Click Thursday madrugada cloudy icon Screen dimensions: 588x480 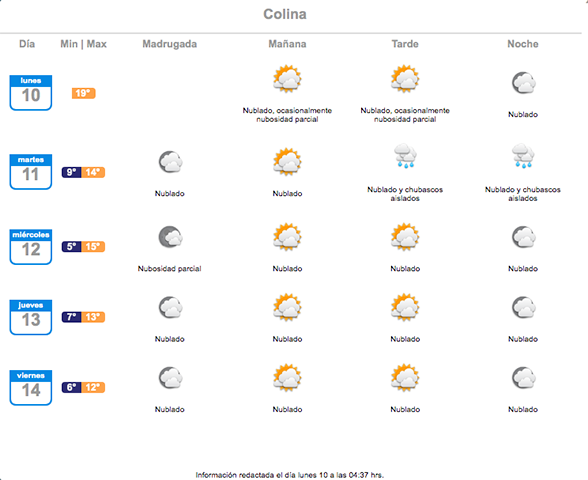coord(170,308)
